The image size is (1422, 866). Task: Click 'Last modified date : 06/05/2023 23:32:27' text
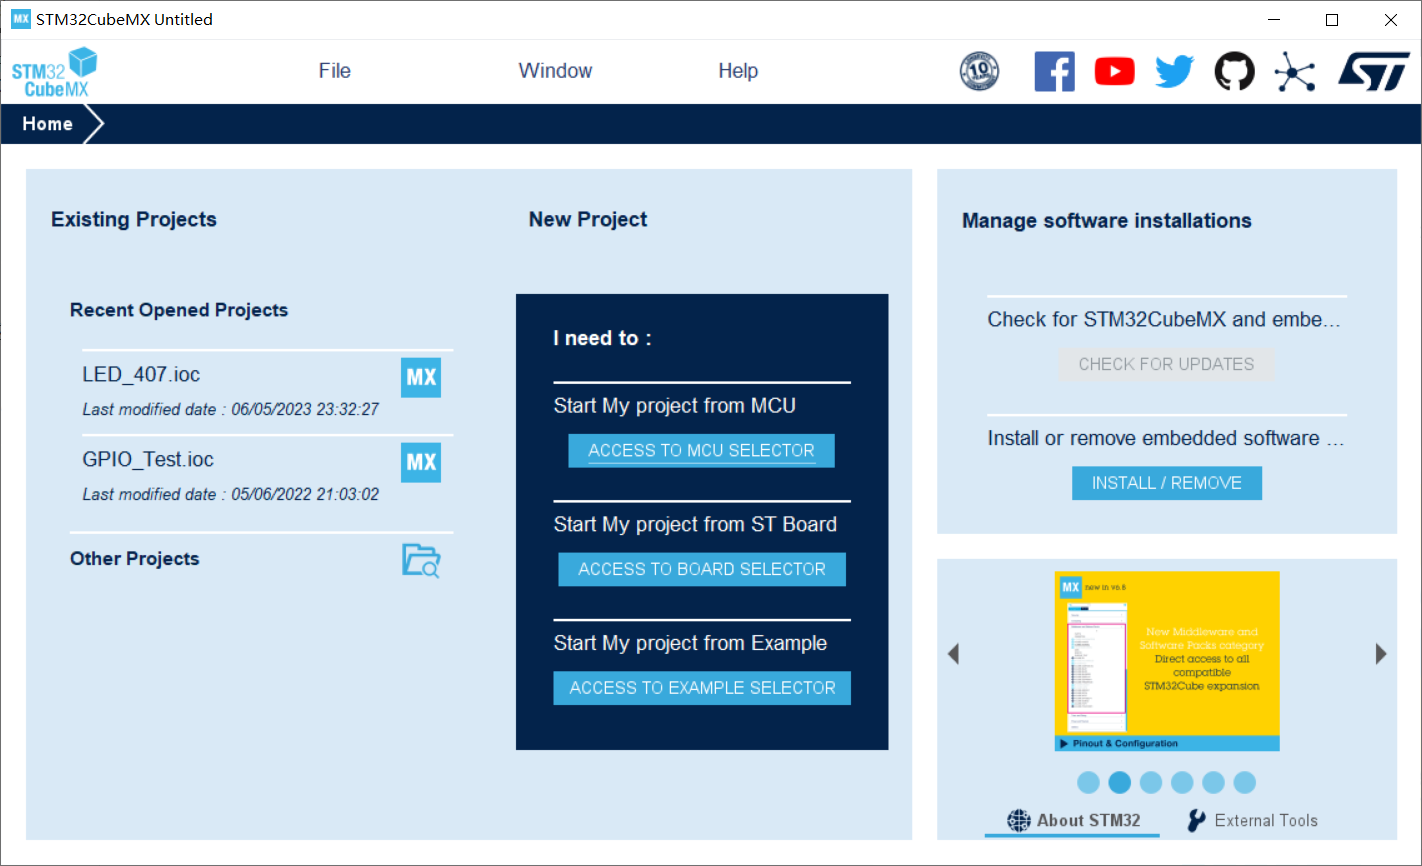[x=231, y=409]
